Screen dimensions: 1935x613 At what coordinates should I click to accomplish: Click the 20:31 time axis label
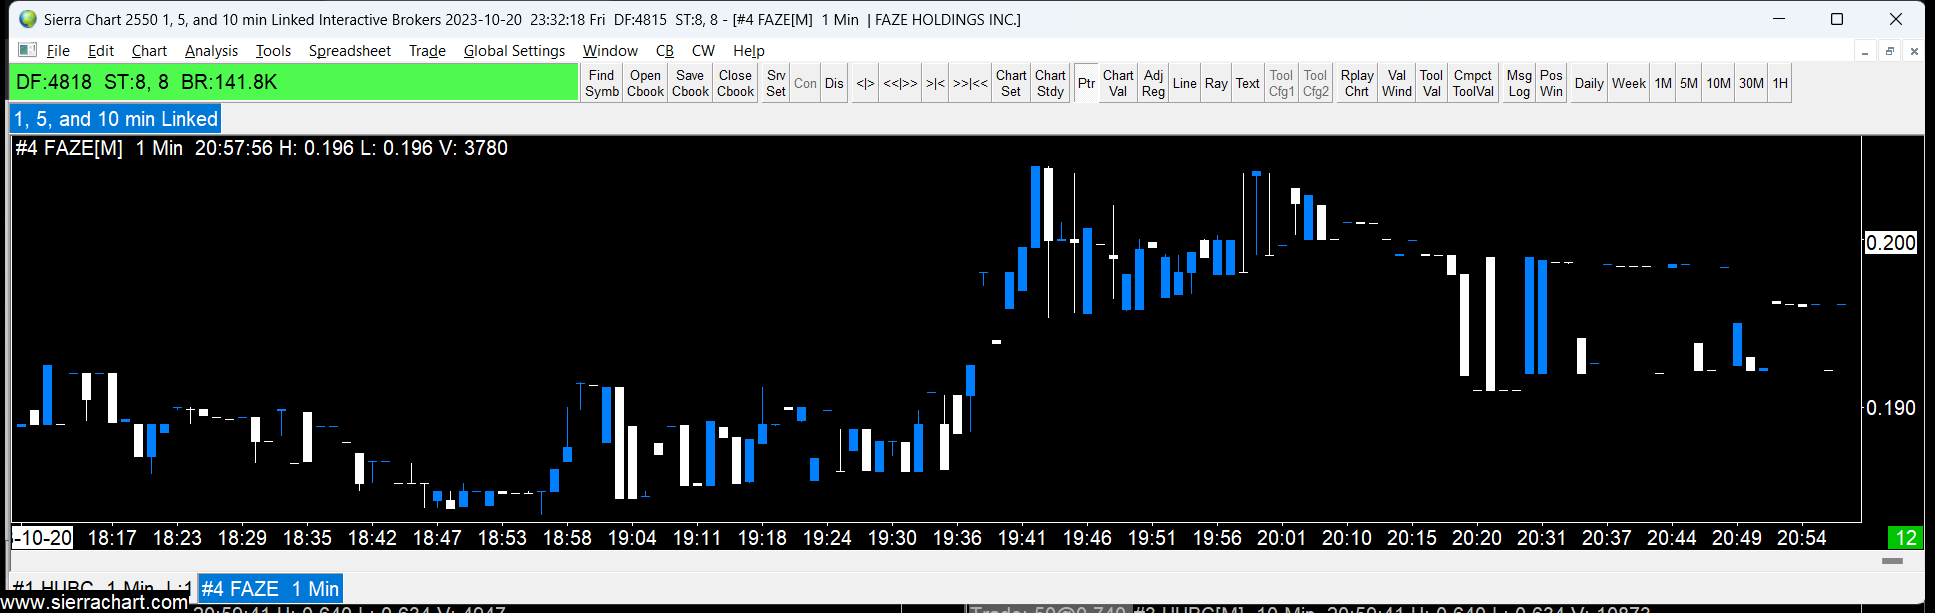pos(1541,538)
